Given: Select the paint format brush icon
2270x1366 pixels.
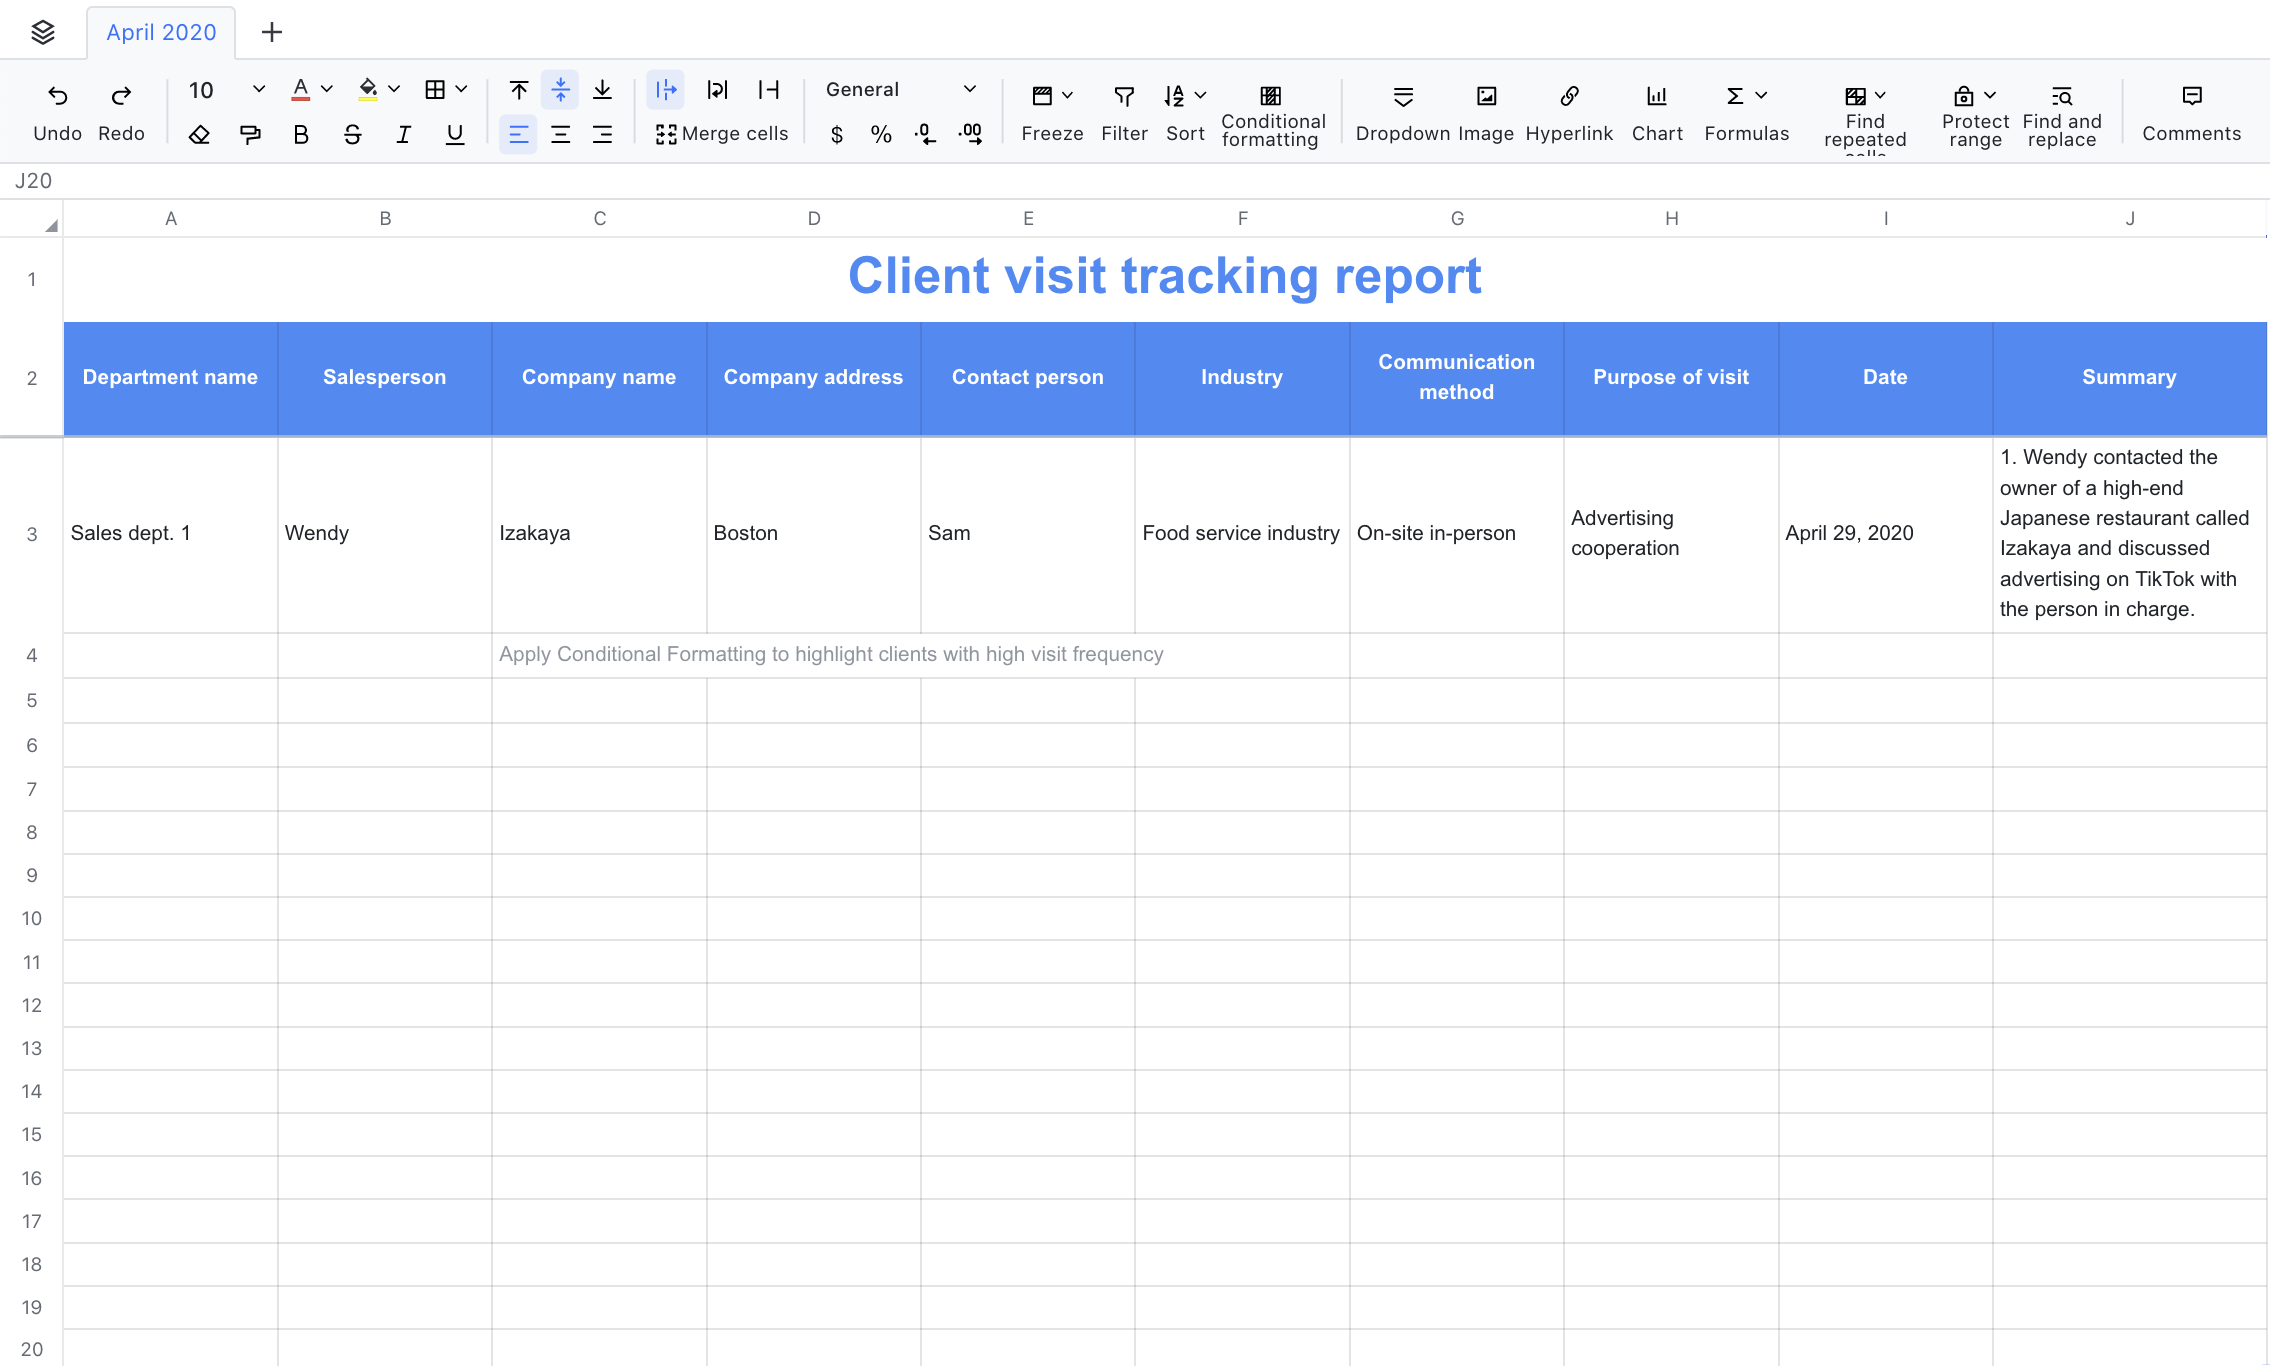Looking at the screenshot, I should pos(250,134).
